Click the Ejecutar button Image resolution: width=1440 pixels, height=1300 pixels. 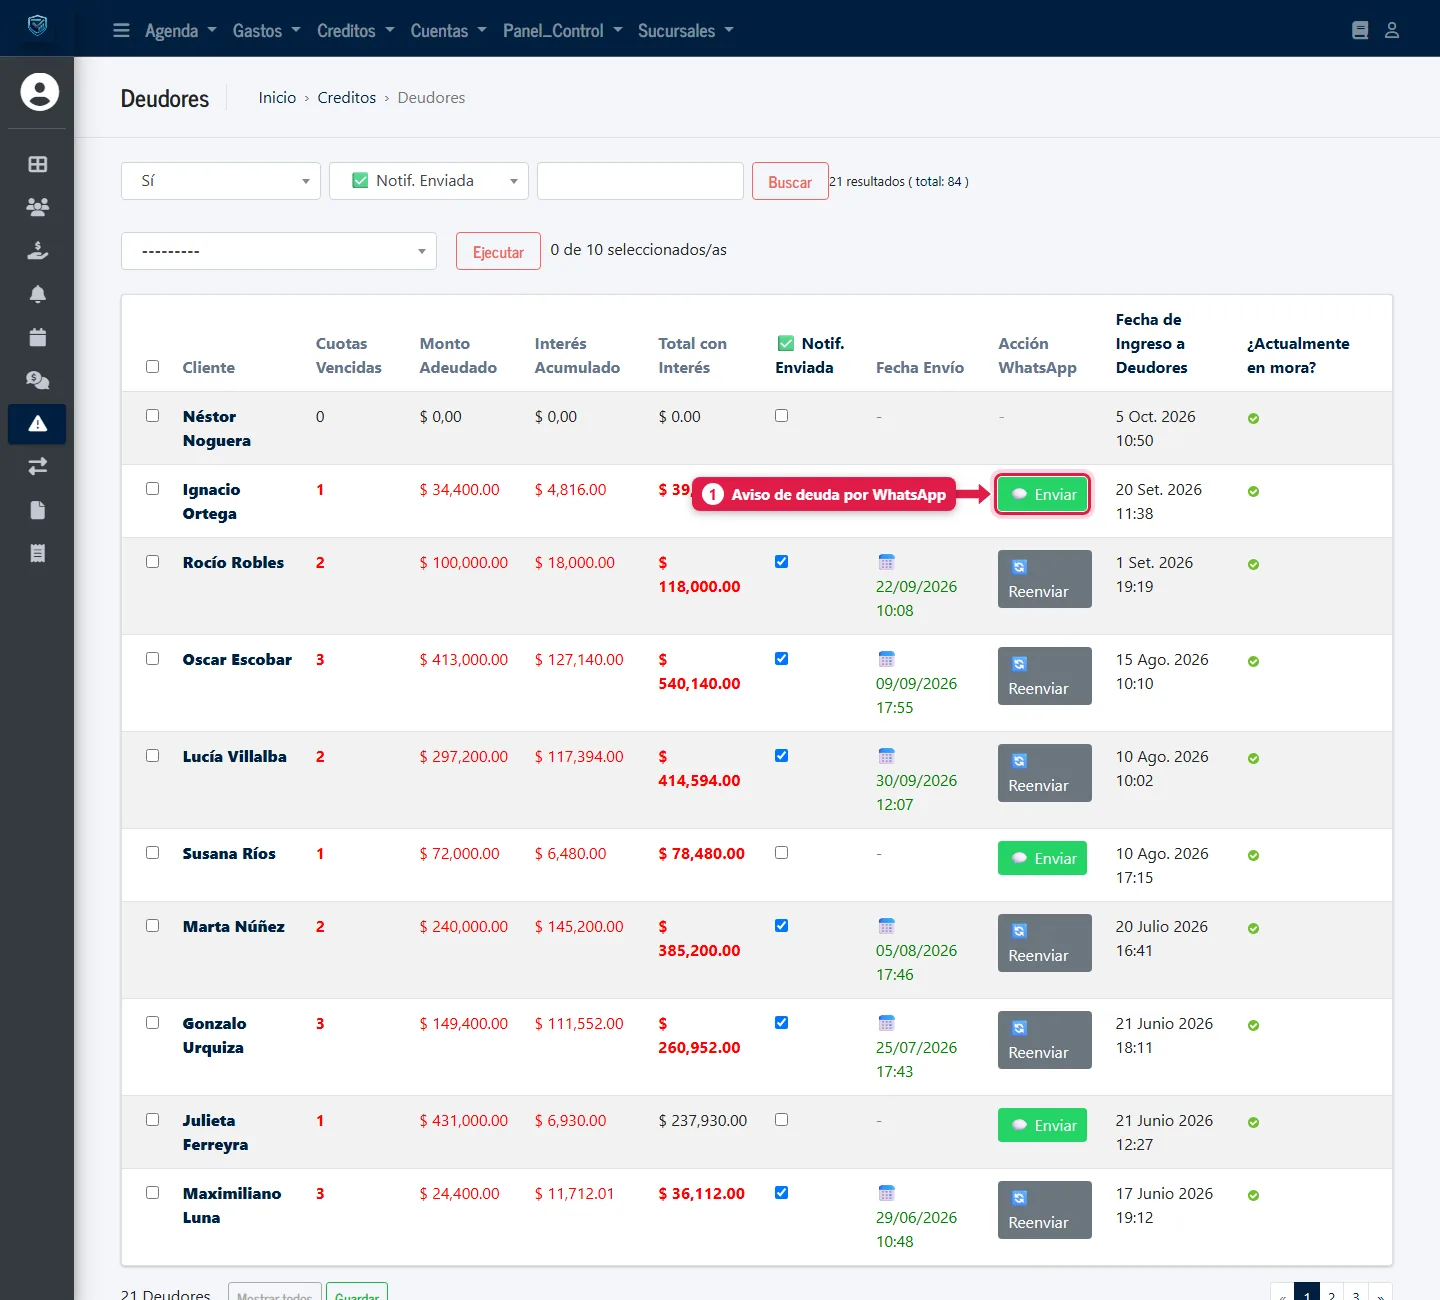[498, 252]
